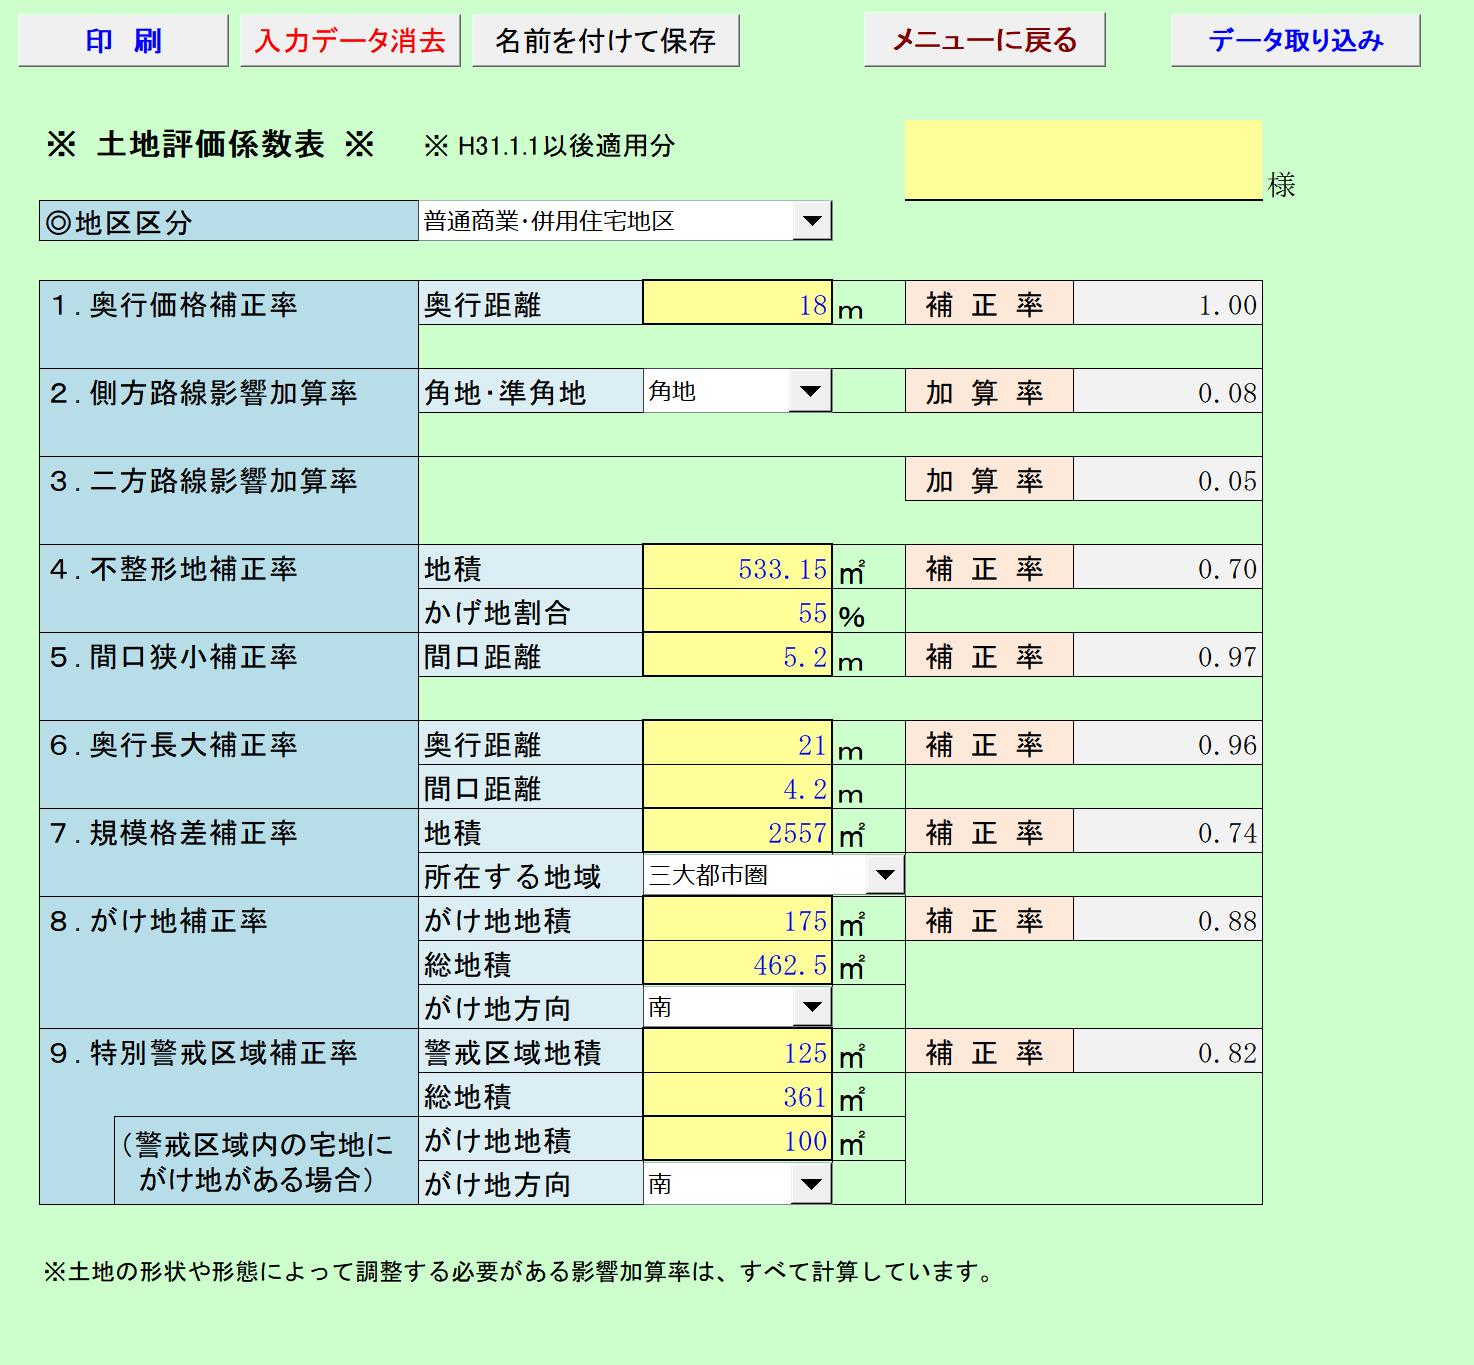Click 補正率 value 0.97
The height and width of the screenshot is (1365, 1474).
click(1167, 655)
